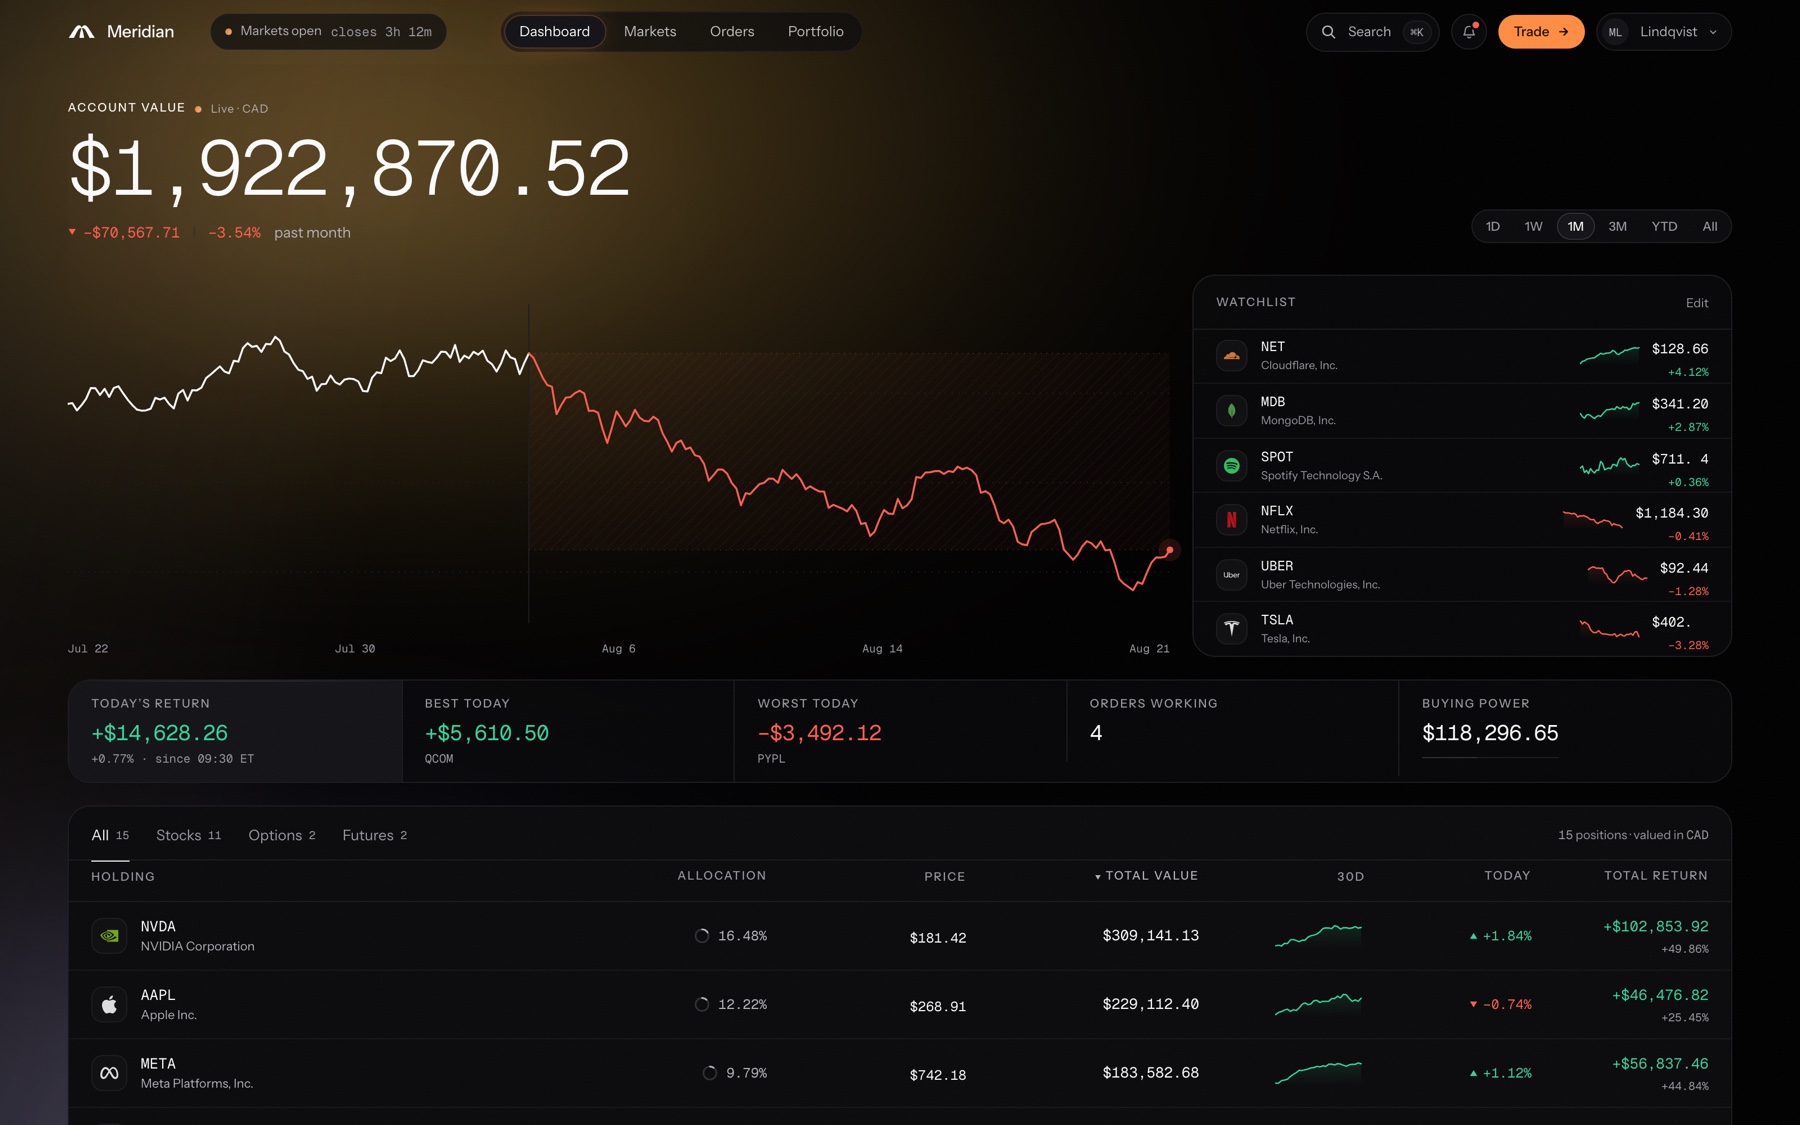Click the Tesla logo icon in watchlist
This screenshot has width=1800, height=1125.
1231,628
